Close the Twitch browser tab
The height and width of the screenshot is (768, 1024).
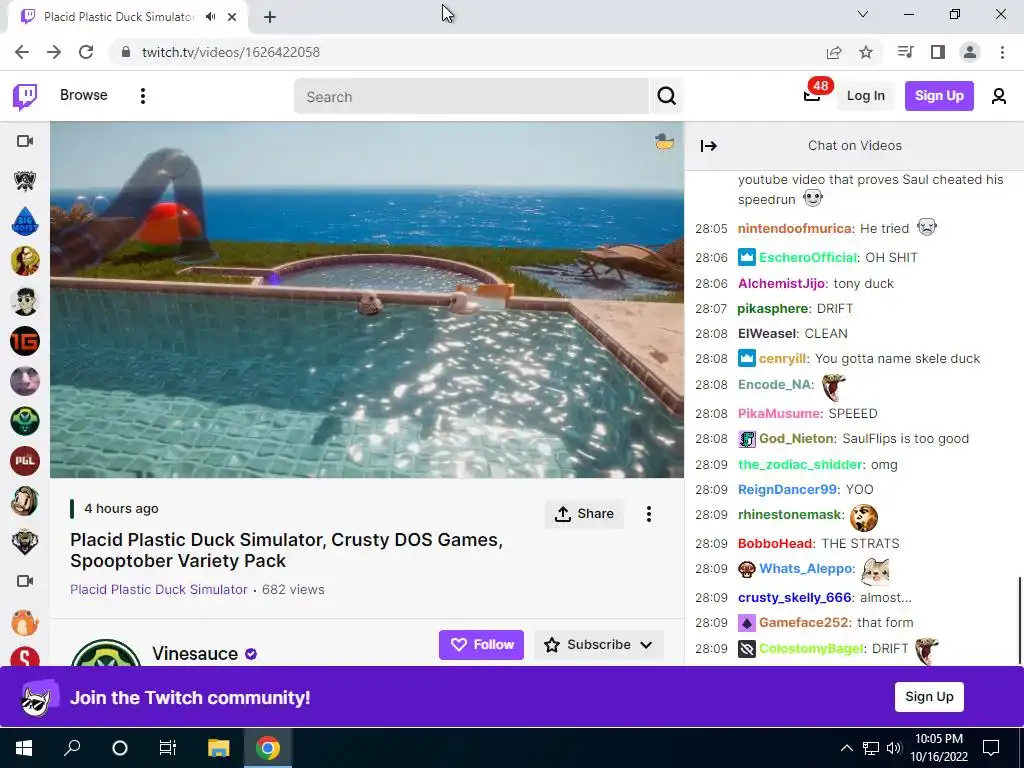tap(232, 17)
